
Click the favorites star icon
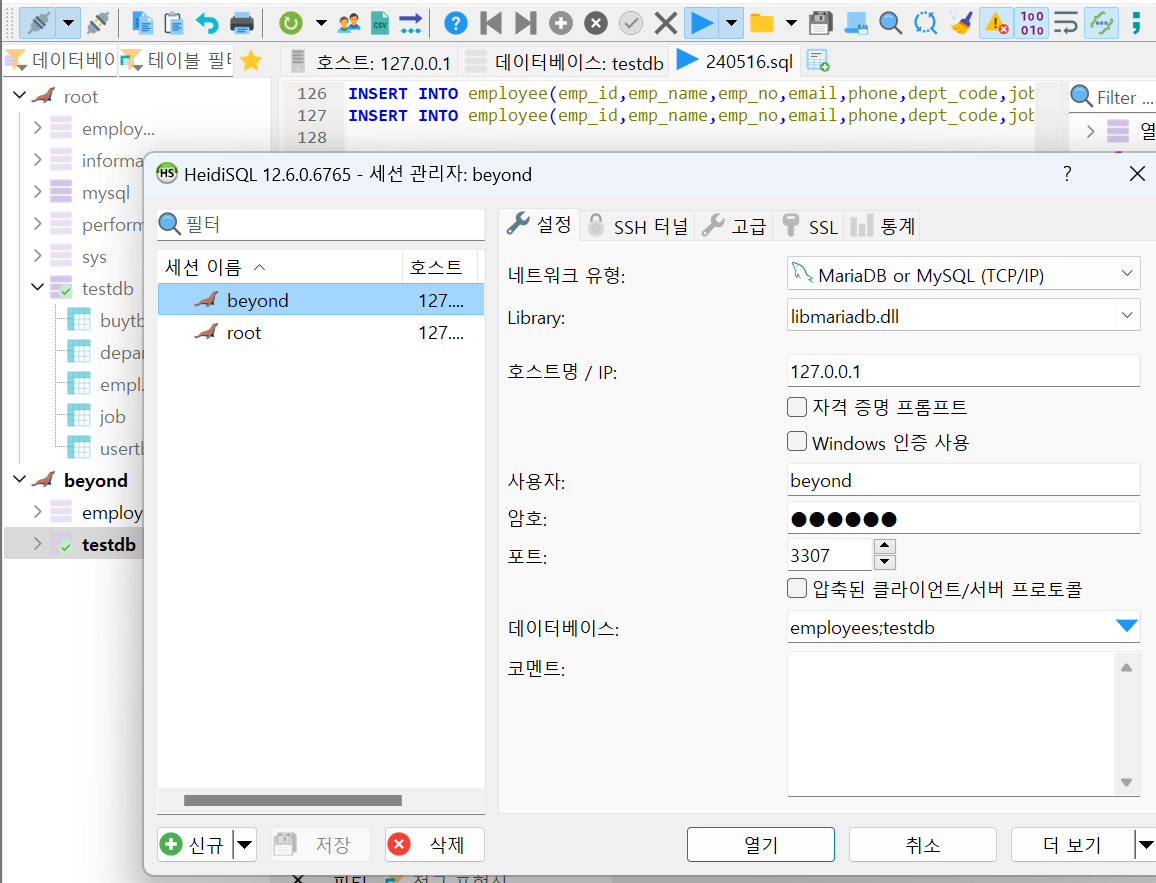(x=251, y=60)
